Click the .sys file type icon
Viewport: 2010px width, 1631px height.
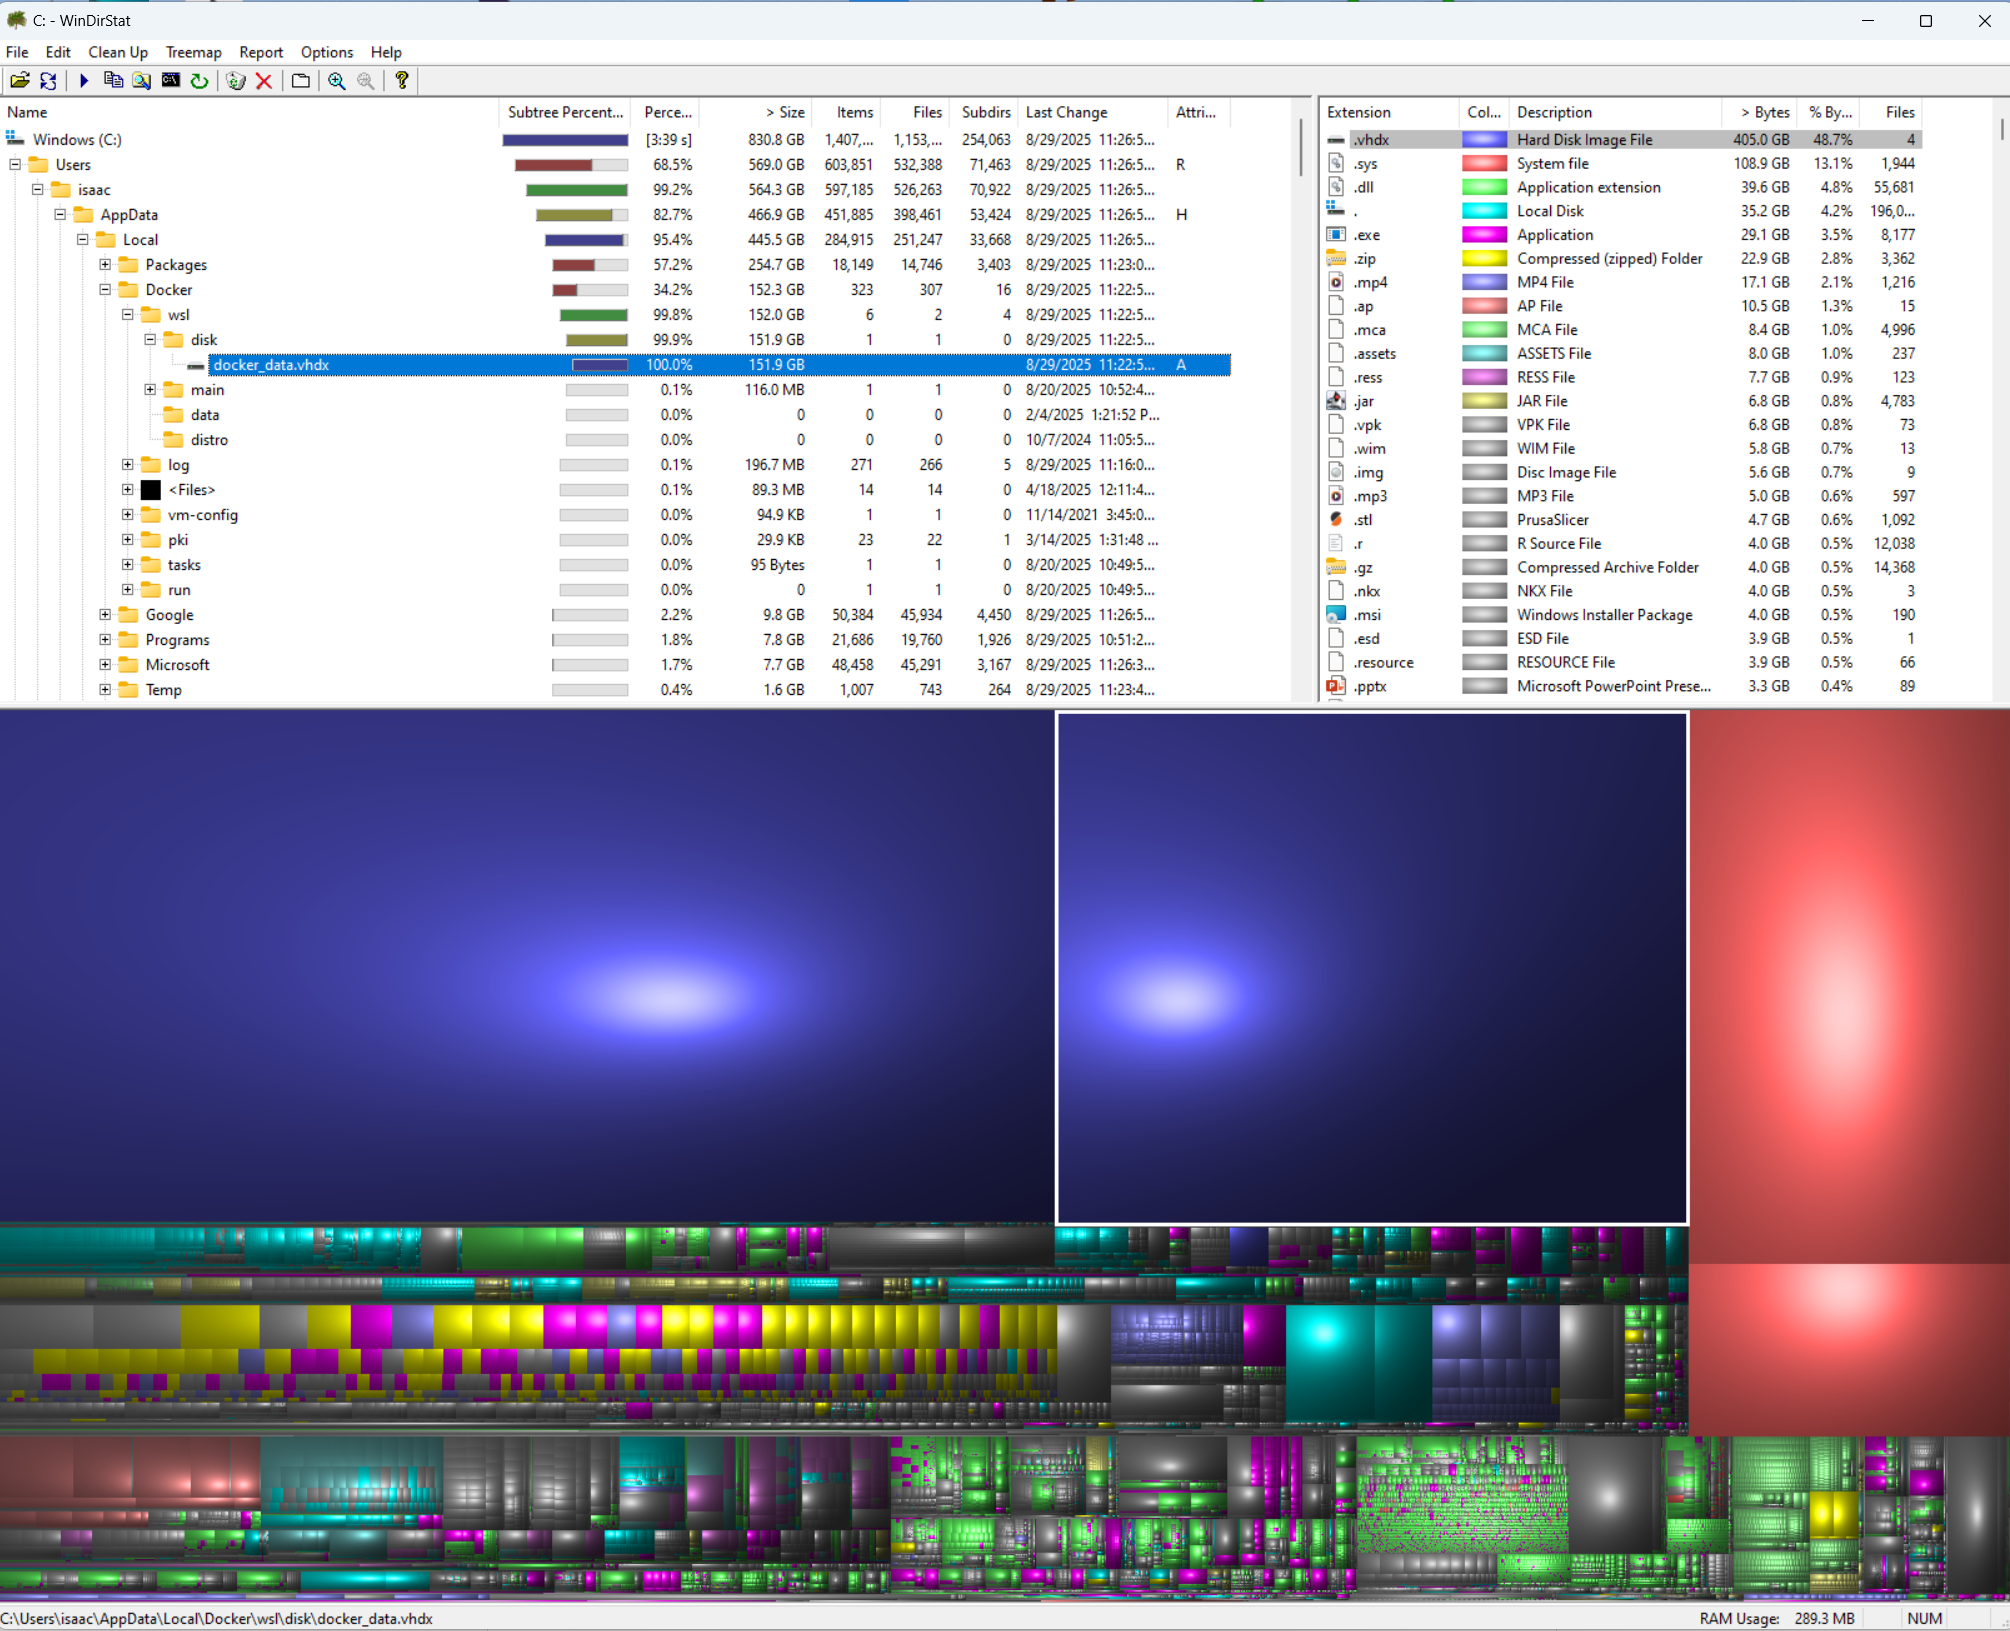(1336, 163)
